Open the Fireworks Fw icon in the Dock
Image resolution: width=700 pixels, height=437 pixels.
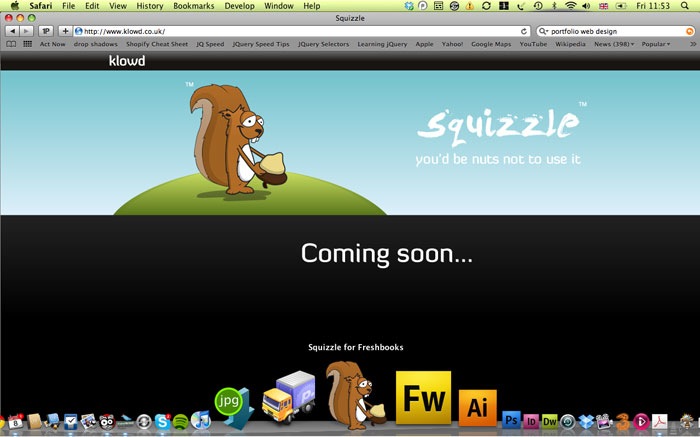point(423,397)
